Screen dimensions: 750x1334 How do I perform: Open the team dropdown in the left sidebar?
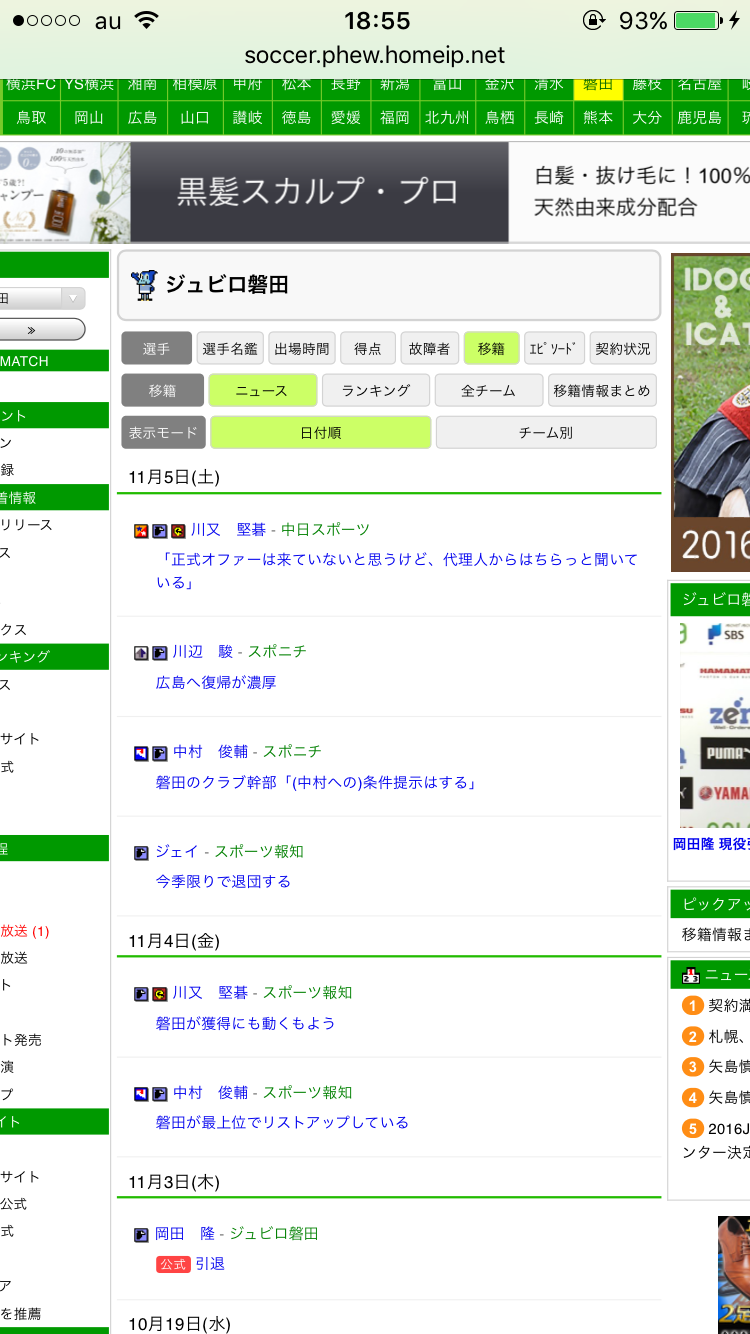pyautogui.click(x=42, y=298)
